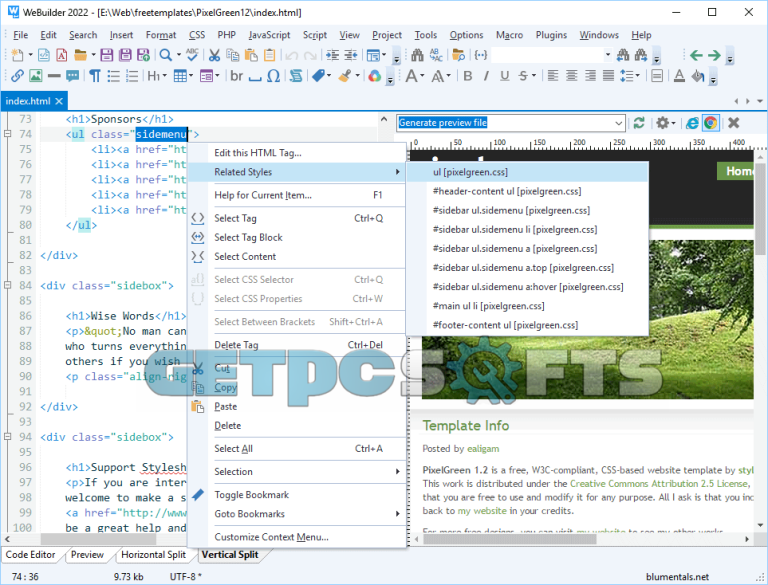Close the preview pane with the X icon
This screenshot has height=585, width=768.
pyautogui.click(x=733, y=122)
